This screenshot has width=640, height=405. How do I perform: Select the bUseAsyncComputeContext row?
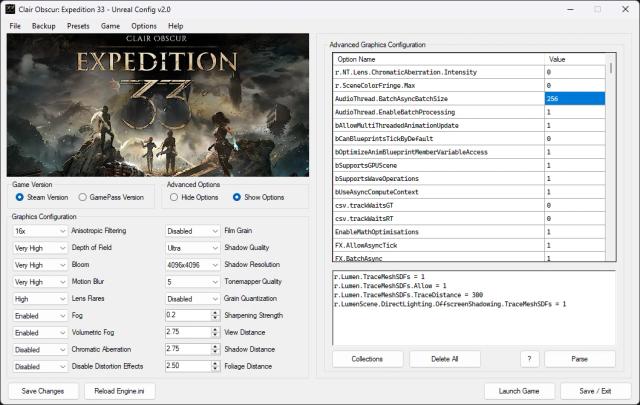pos(469,192)
